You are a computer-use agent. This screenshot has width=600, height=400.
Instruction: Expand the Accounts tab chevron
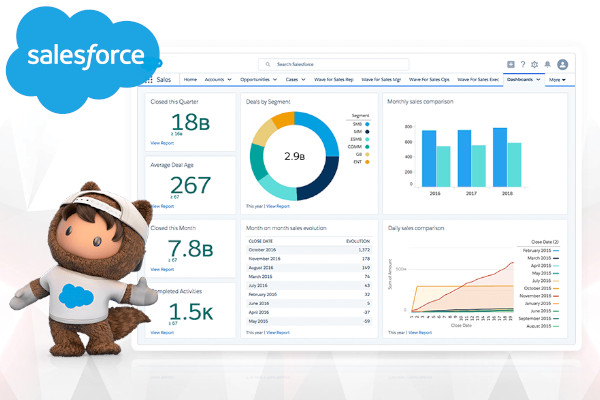click(x=230, y=80)
